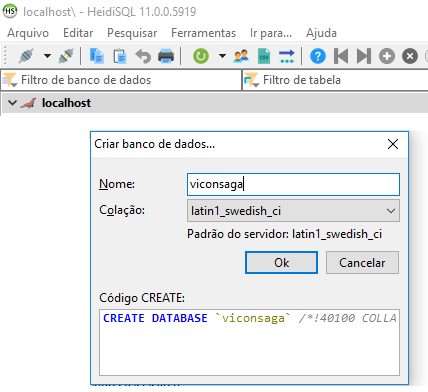Click the disconnect plug icon

click(x=66, y=56)
